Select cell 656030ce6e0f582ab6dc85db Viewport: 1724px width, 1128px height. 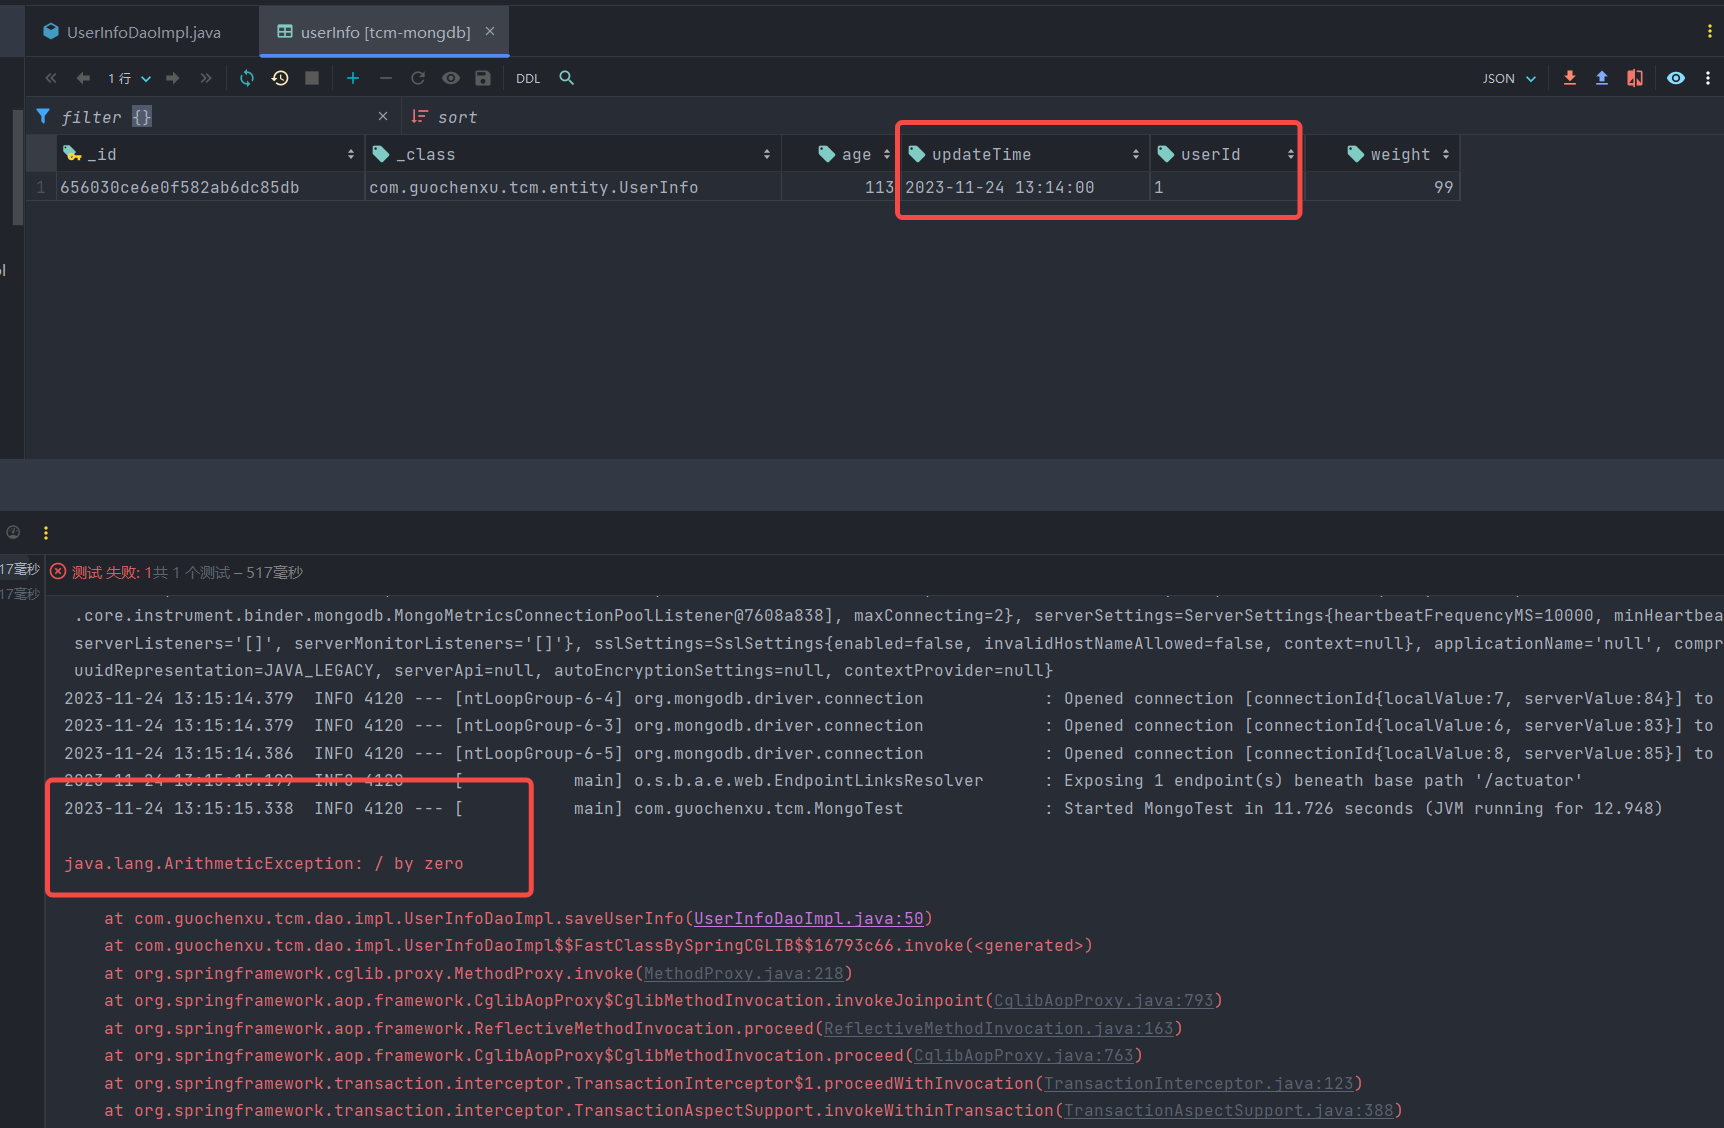(x=209, y=187)
